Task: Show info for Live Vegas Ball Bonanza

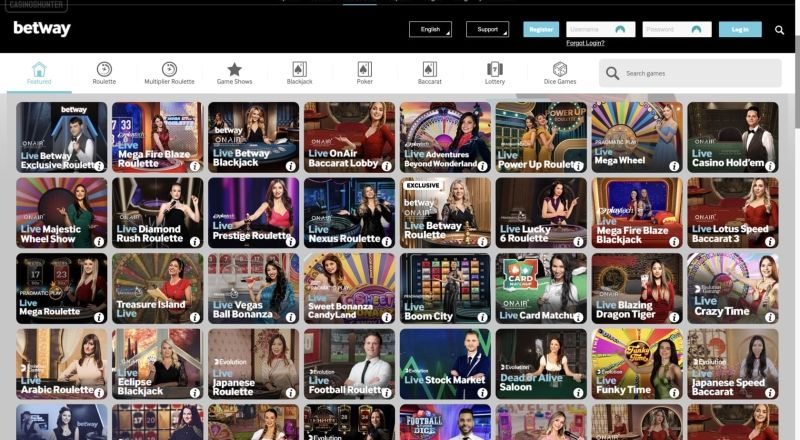Action: [x=291, y=317]
